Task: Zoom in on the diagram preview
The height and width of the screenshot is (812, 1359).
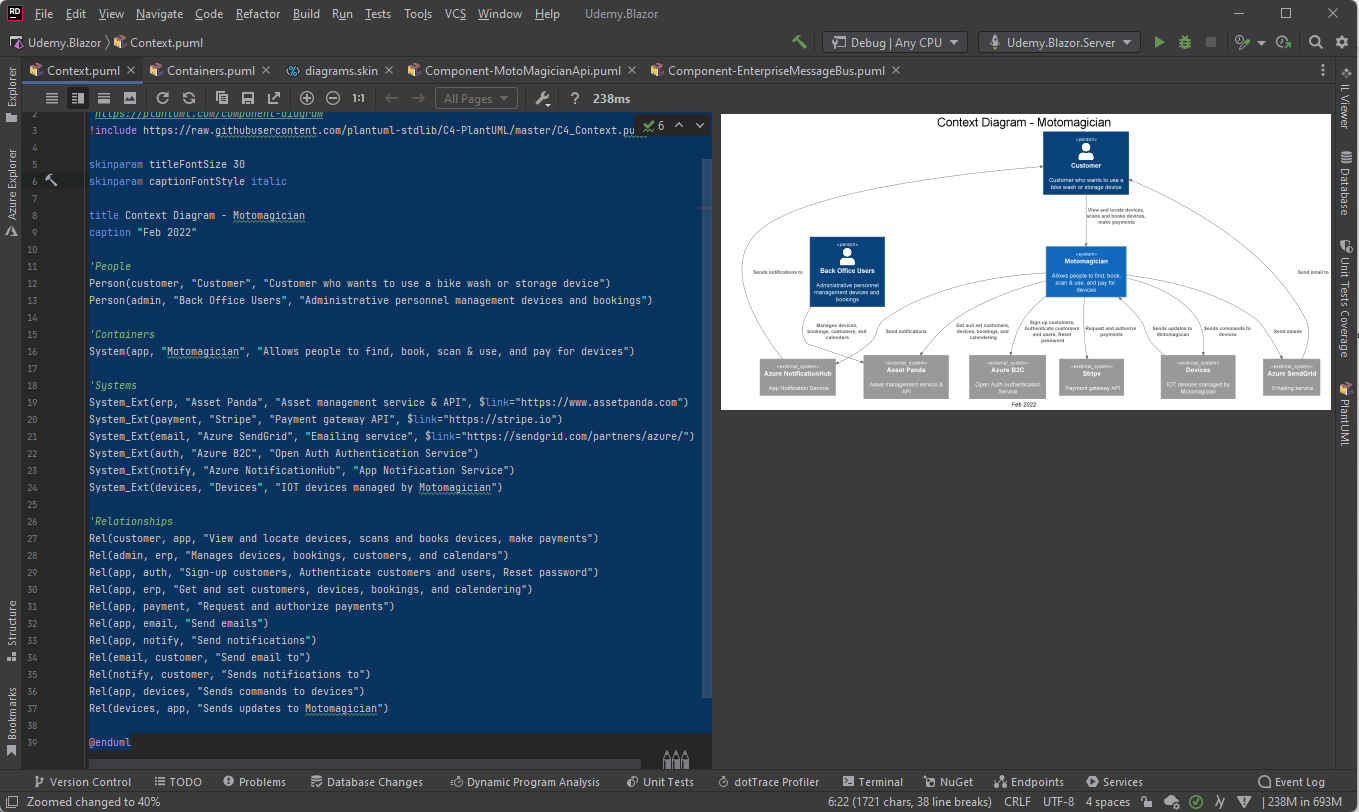Action: tap(307, 98)
